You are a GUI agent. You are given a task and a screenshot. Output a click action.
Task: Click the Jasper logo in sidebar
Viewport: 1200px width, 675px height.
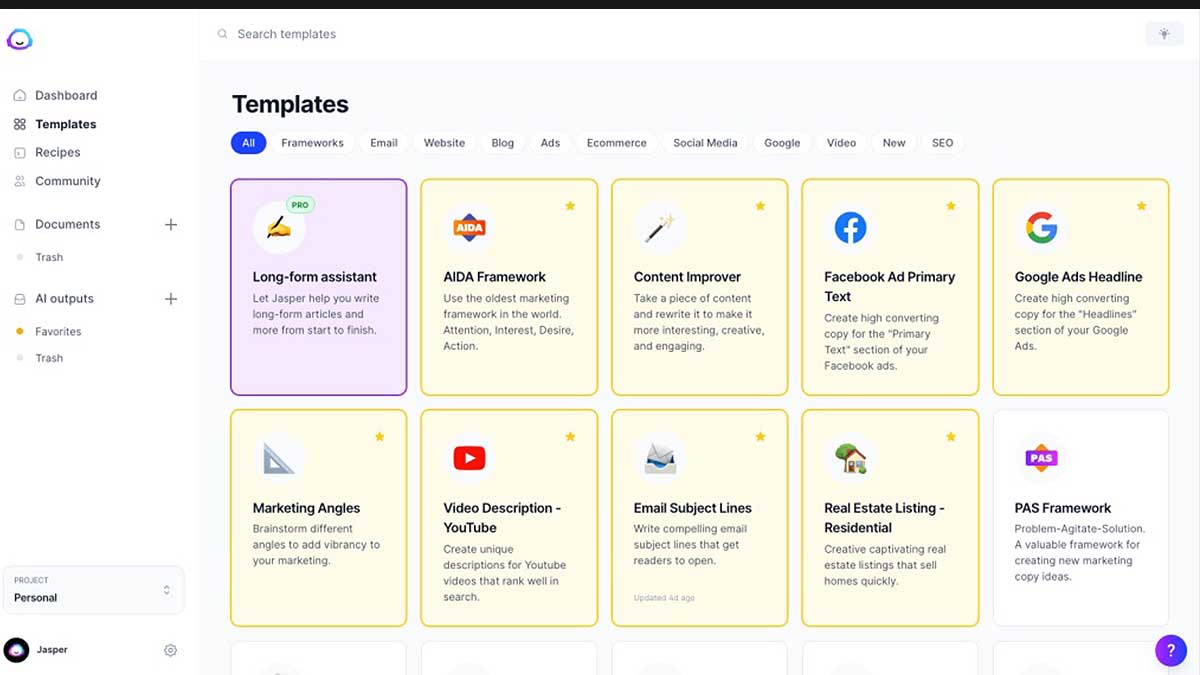[x=19, y=40]
